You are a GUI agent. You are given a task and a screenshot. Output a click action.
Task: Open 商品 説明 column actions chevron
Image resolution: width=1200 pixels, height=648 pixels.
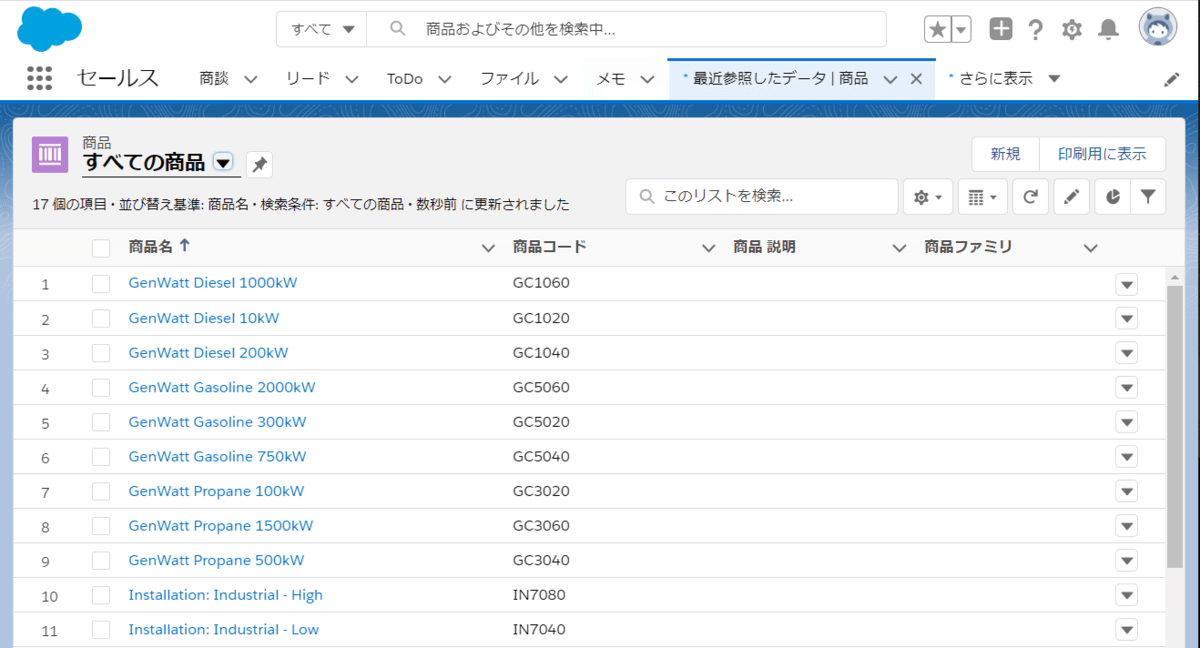tap(900, 248)
